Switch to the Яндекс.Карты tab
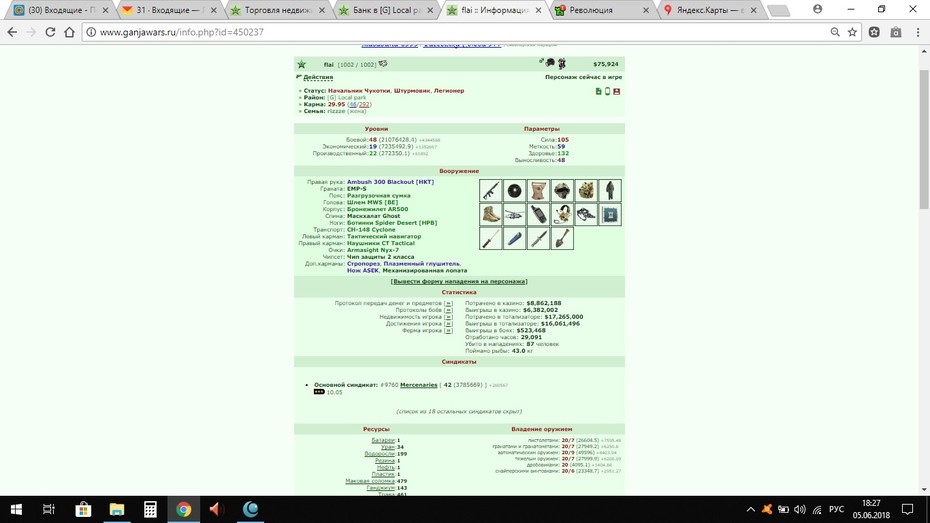930x523 pixels. (711, 10)
